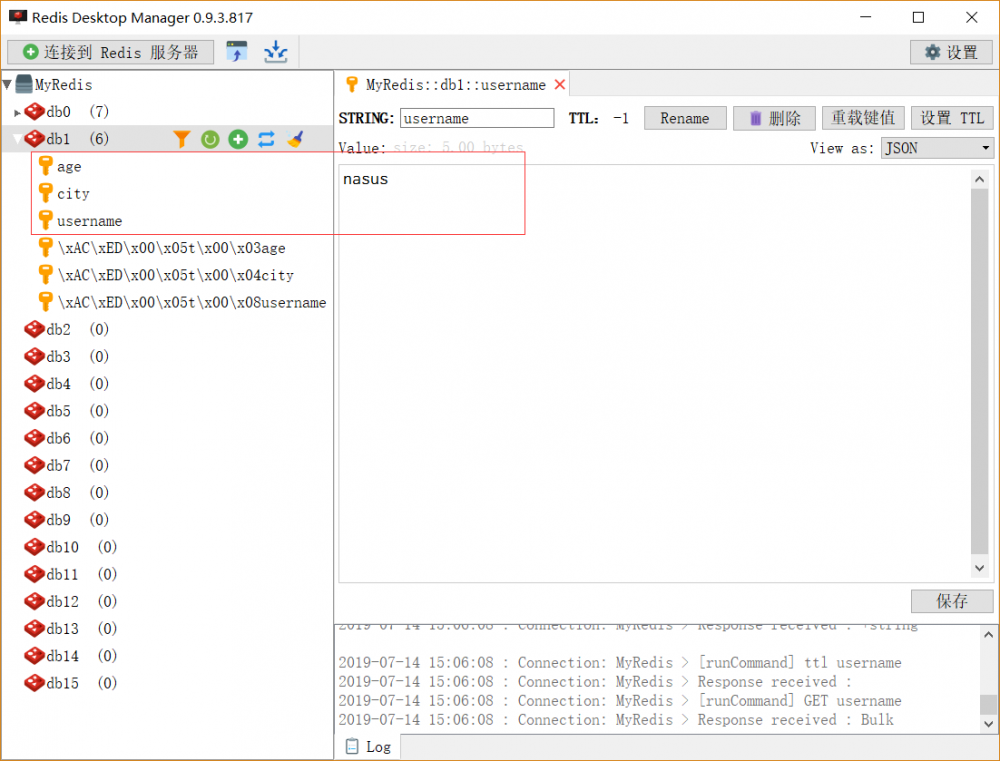The height and width of the screenshot is (761, 1000).
Task: Click the key icon beside the age key
Action: pyautogui.click(x=46, y=166)
